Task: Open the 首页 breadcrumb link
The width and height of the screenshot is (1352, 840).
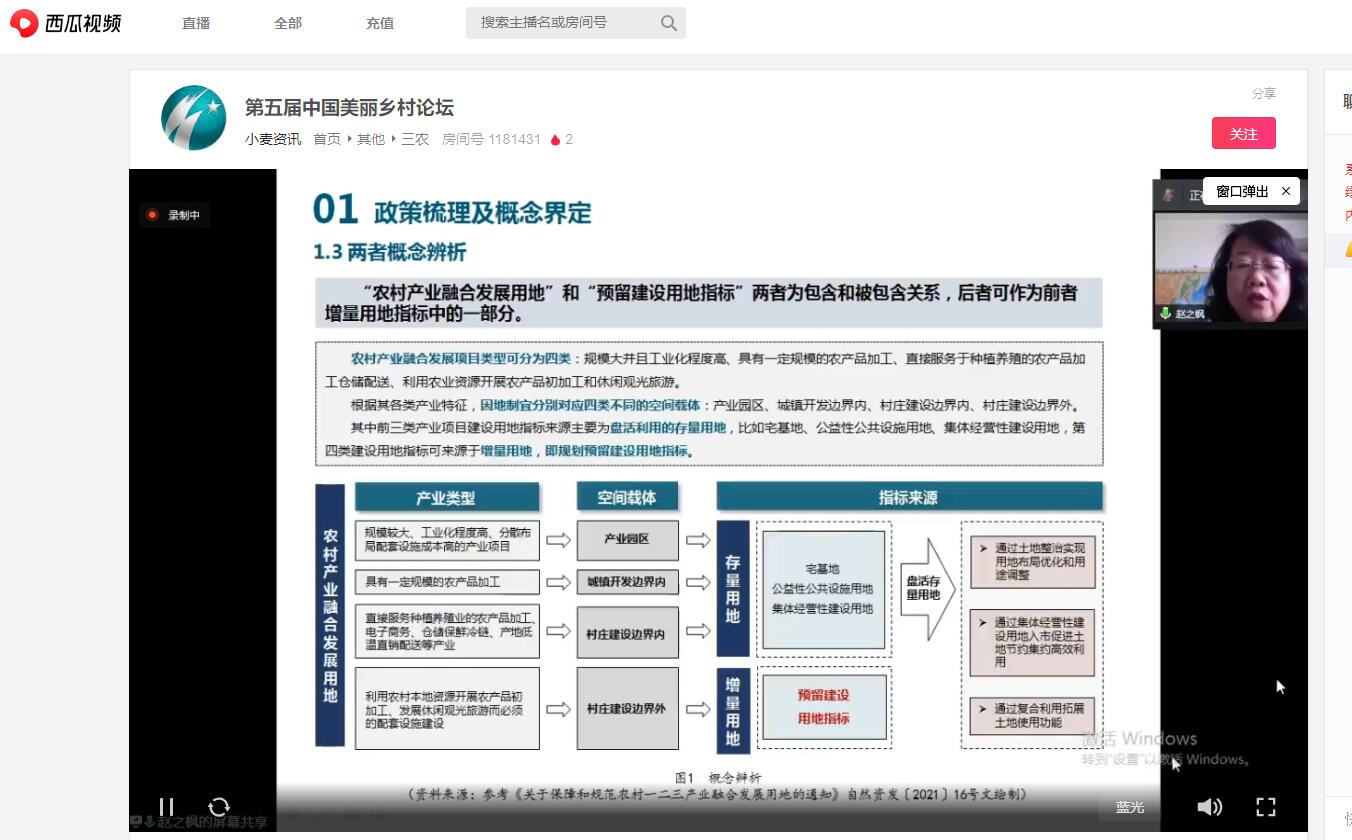Action: point(327,140)
